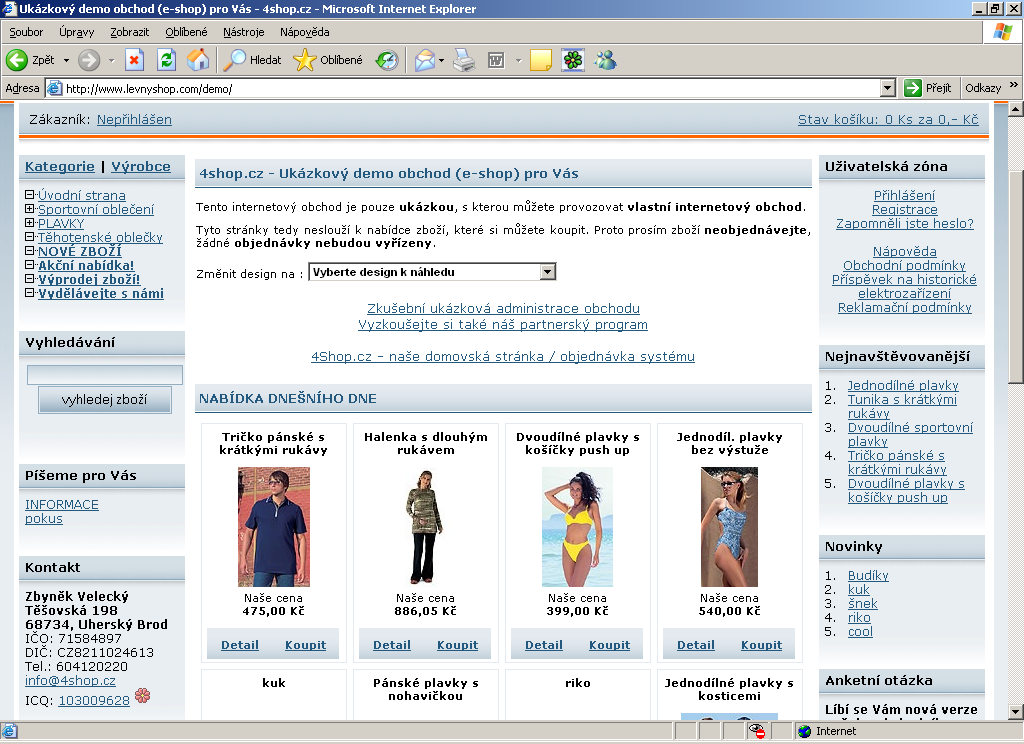The height and width of the screenshot is (744, 1024).
Task: Go to the home page via house icon
Action: pyautogui.click(x=198, y=60)
